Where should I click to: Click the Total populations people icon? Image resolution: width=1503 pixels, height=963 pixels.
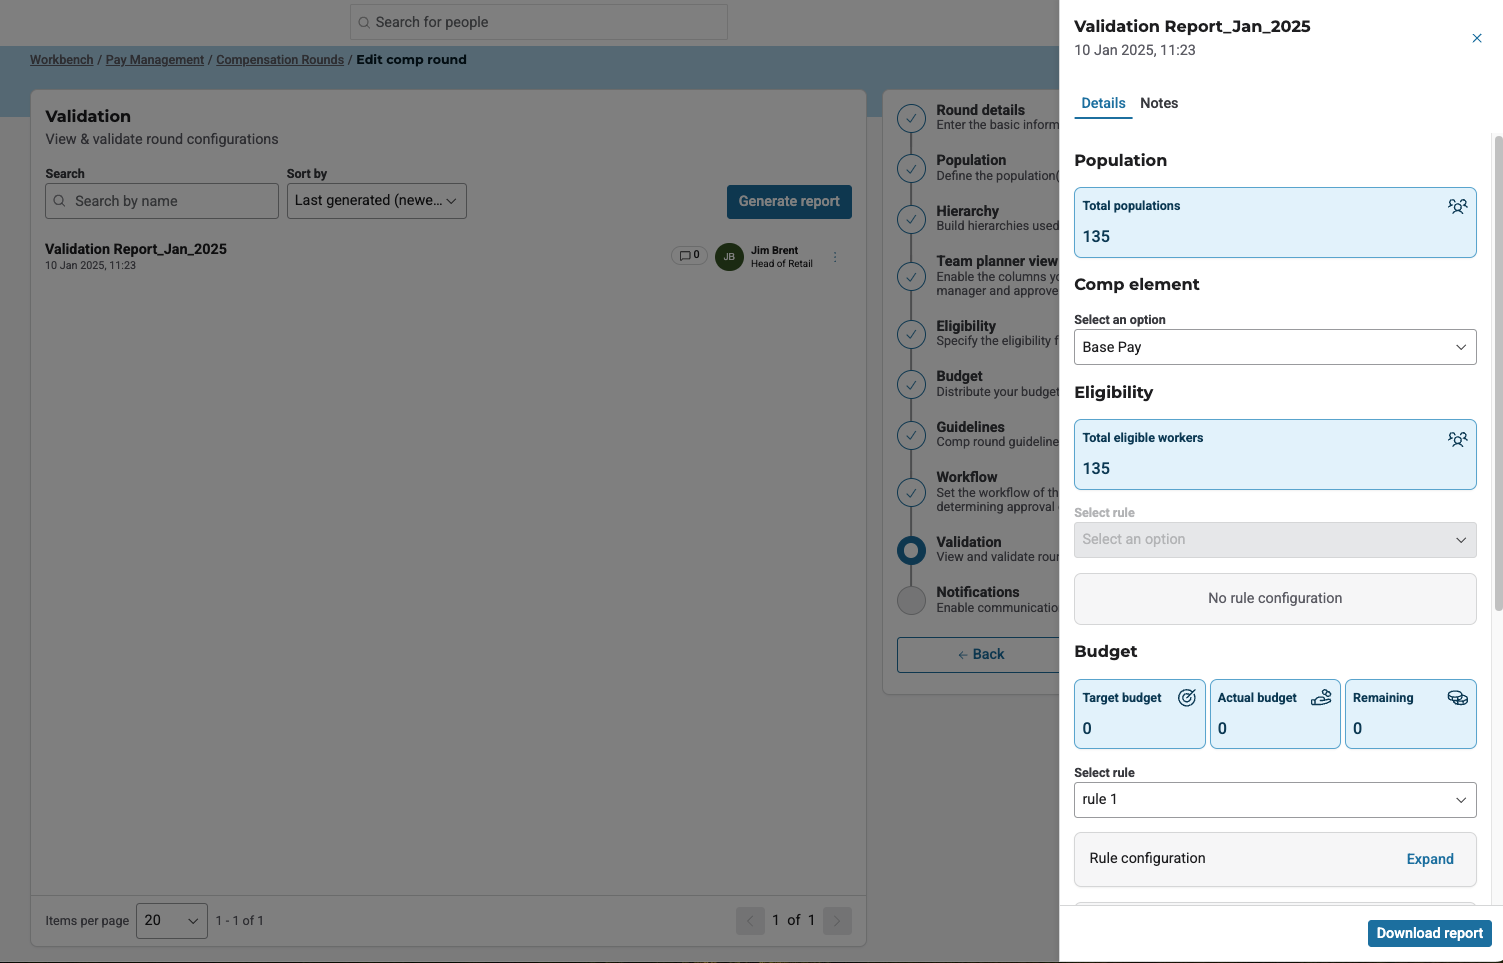(1457, 206)
